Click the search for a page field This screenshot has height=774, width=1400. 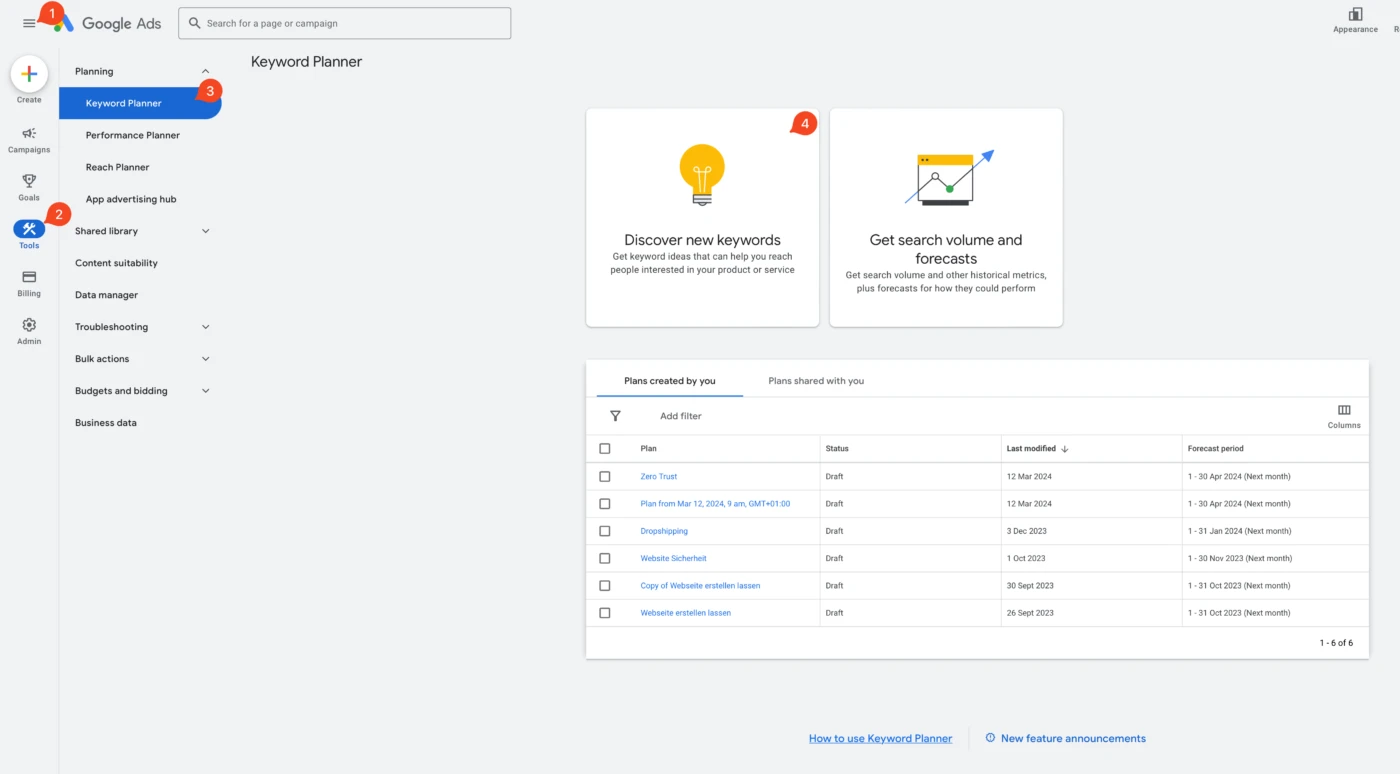[345, 23]
